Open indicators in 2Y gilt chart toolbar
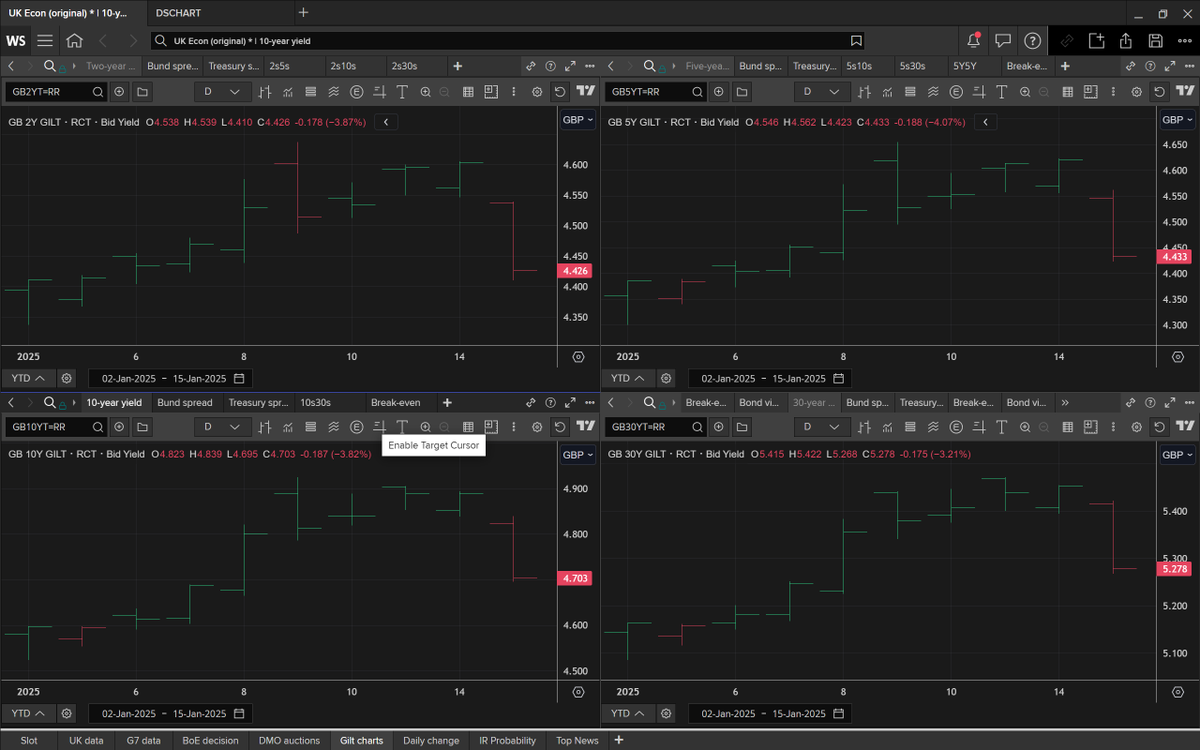This screenshot has height=750, width=1200. coord(287,91)
